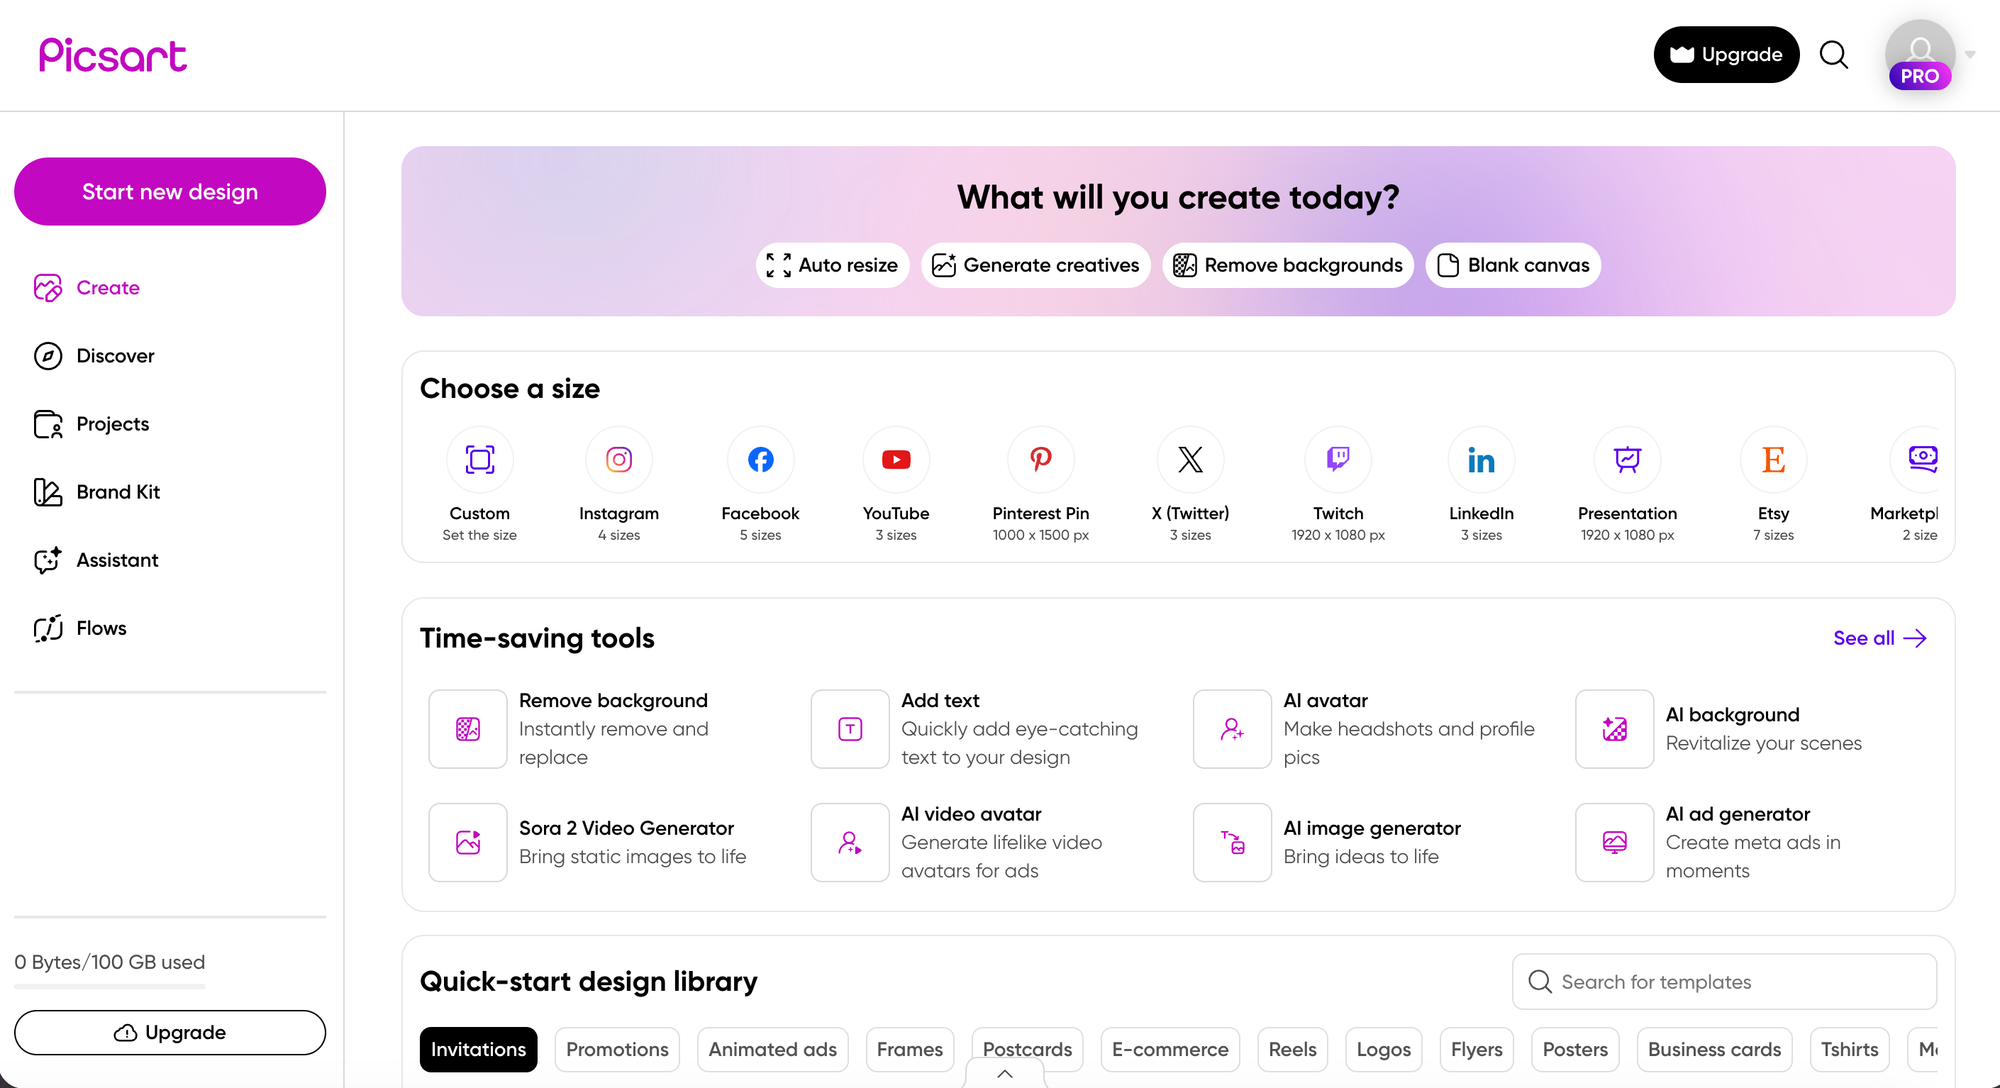Image resolution: width=2000 pixels, height=1088 pixels.
Task: Pick the Twitch size icon
Action: point(1337,460)
